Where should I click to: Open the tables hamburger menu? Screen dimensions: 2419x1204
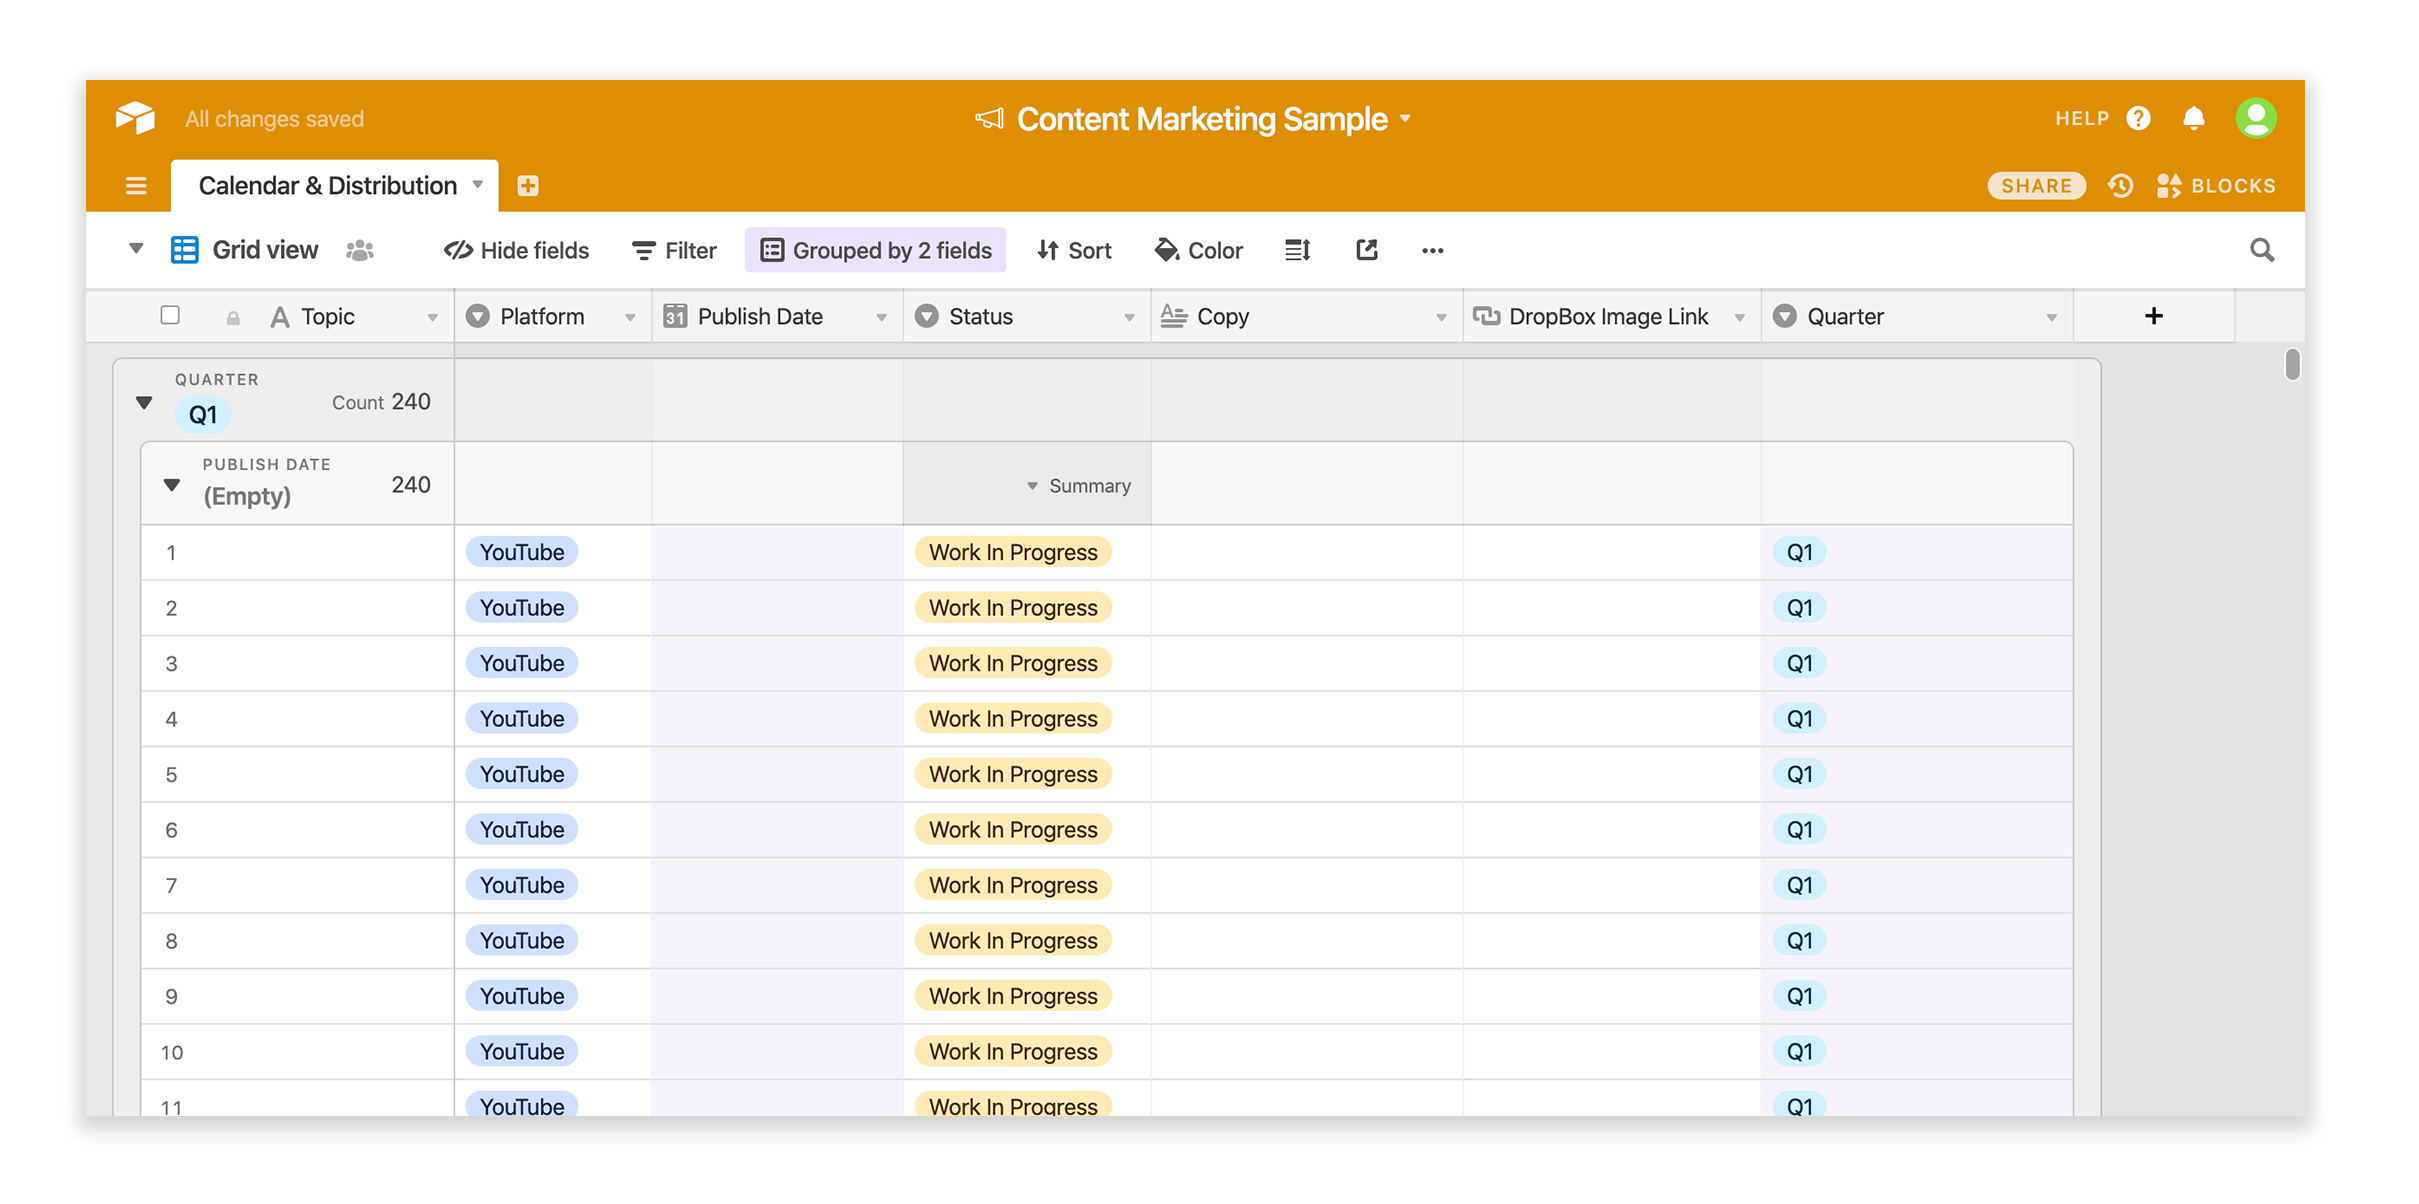pos(136,186)
